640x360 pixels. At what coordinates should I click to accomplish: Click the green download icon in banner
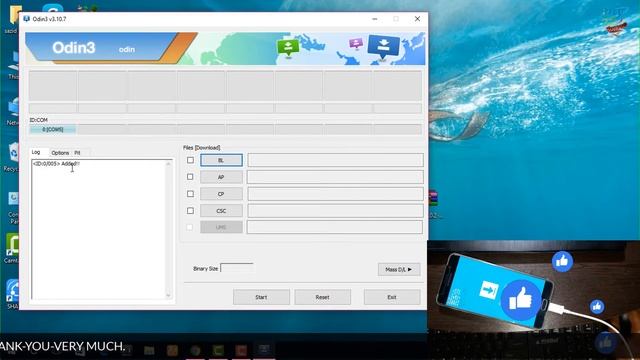(288, 47)
